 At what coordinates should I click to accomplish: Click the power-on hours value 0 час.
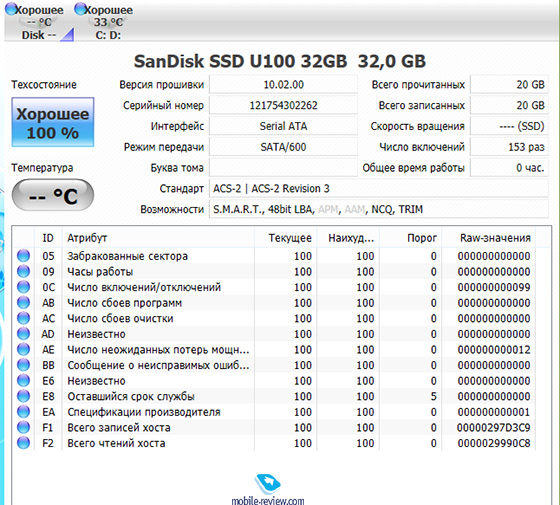pos(509,168)
